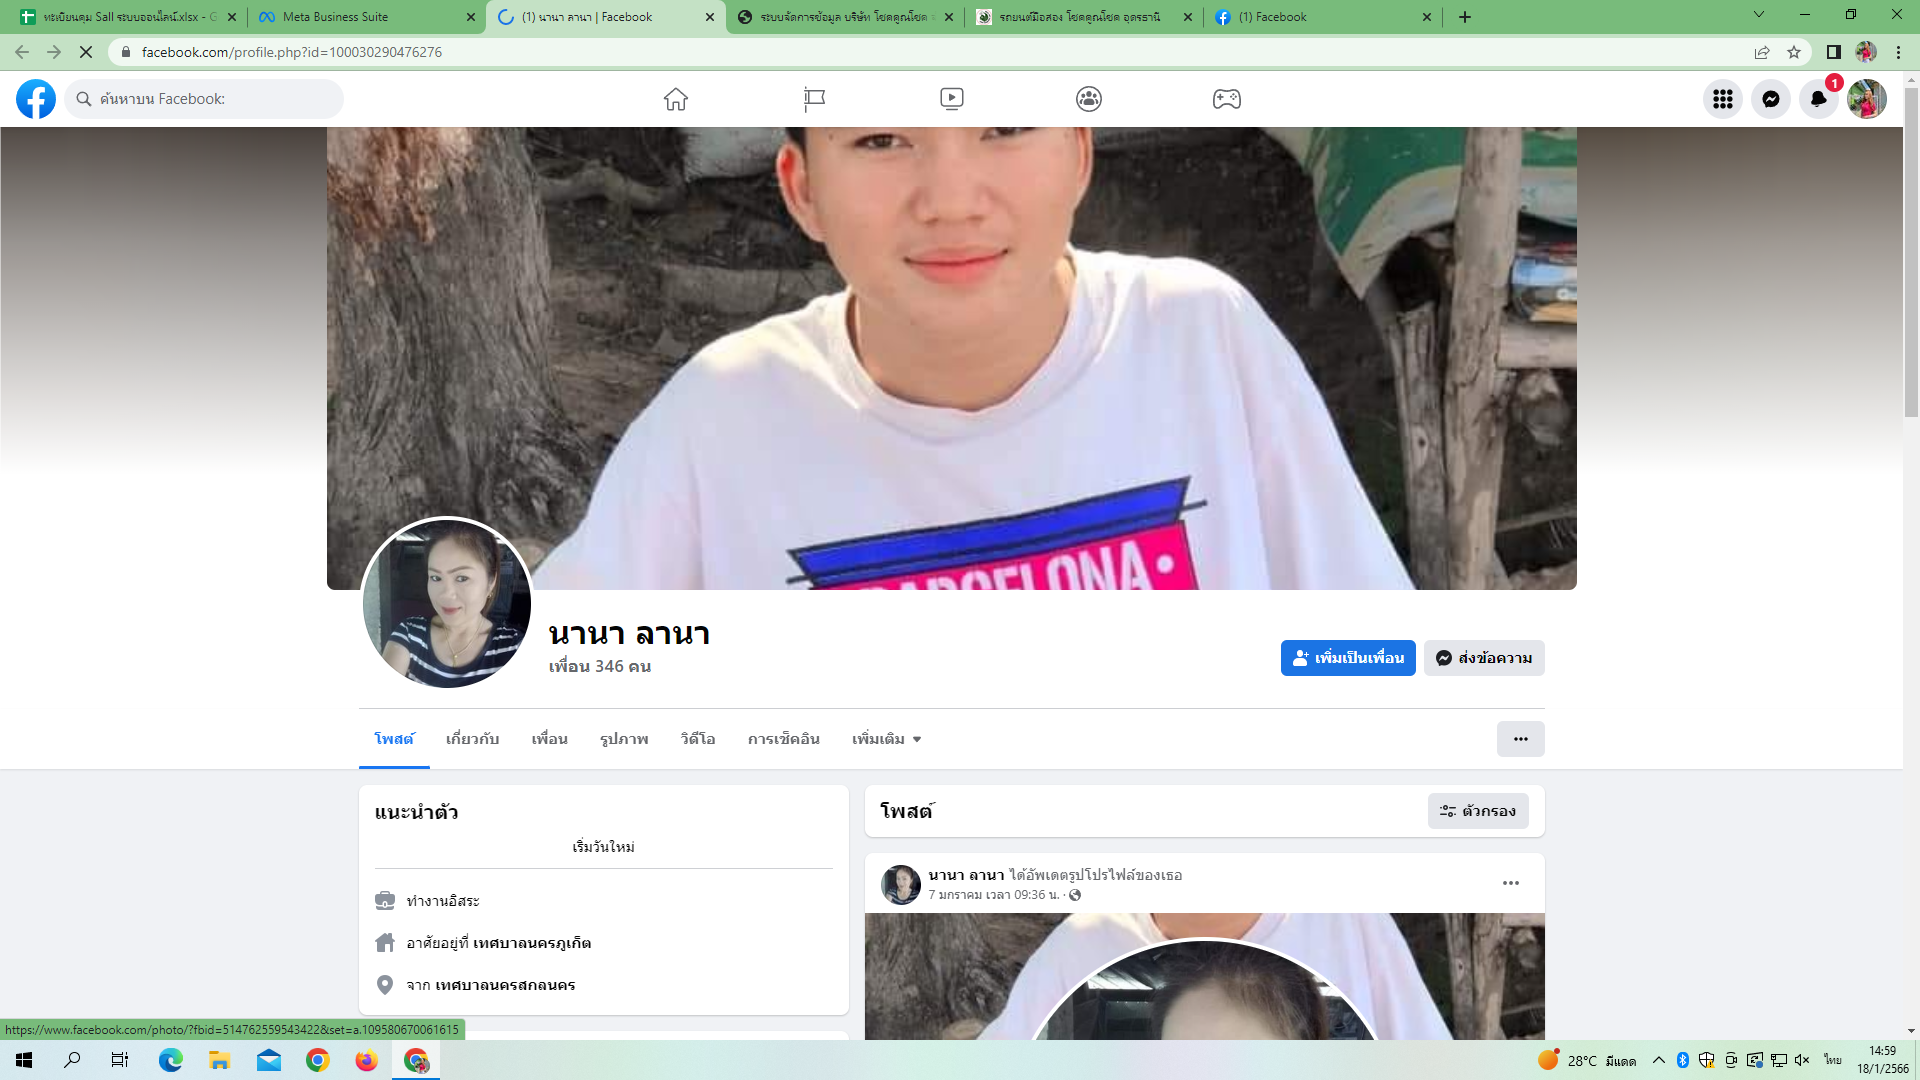1920x1080 pixels.
Task: Open the nine-dot Menu grid icon
Action: click(1722, 99)
